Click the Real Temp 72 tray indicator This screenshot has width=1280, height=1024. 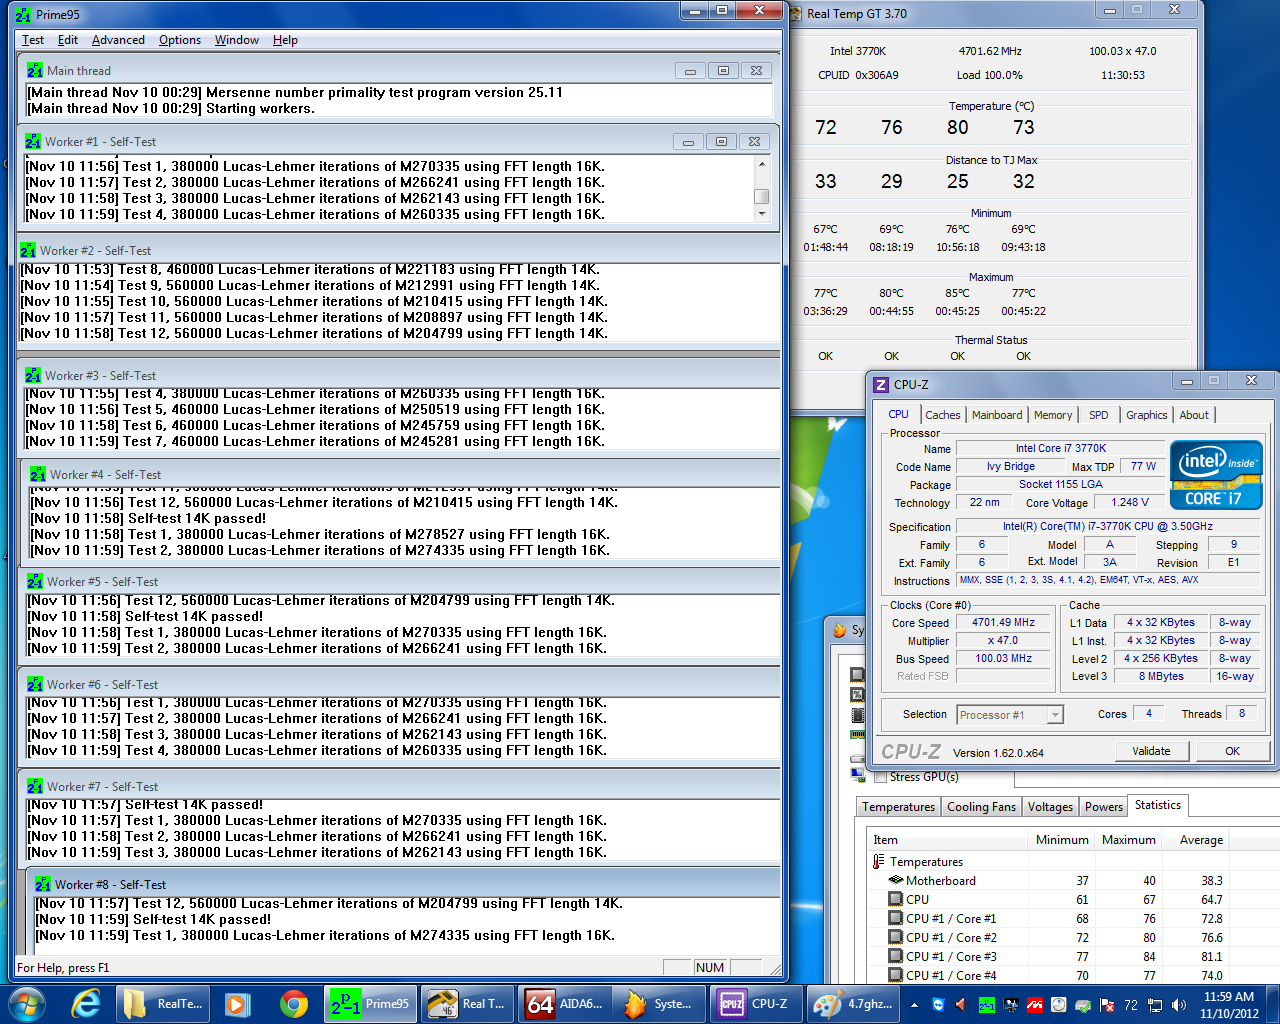click(x=1131, y=1005)
